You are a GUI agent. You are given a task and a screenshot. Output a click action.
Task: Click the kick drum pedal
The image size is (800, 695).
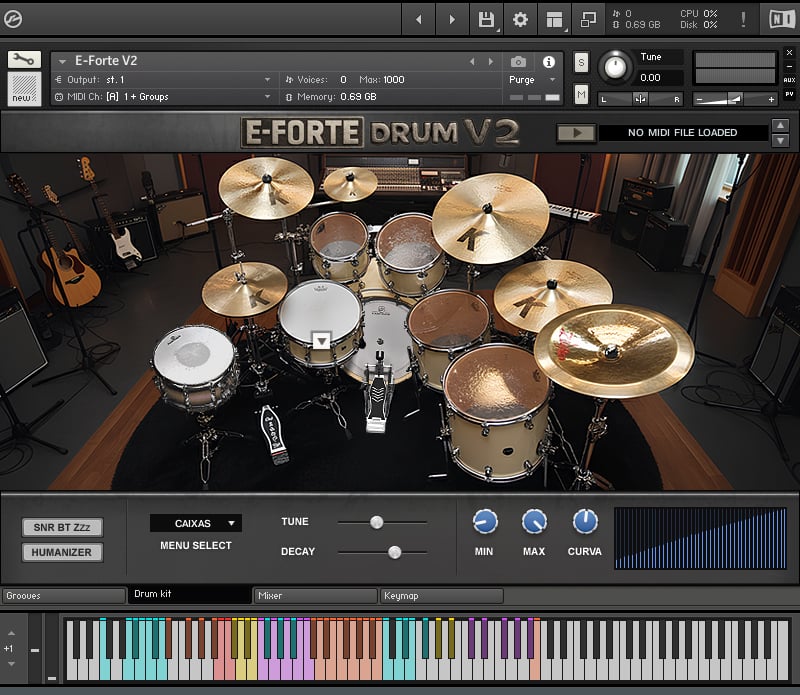(378, 394)
